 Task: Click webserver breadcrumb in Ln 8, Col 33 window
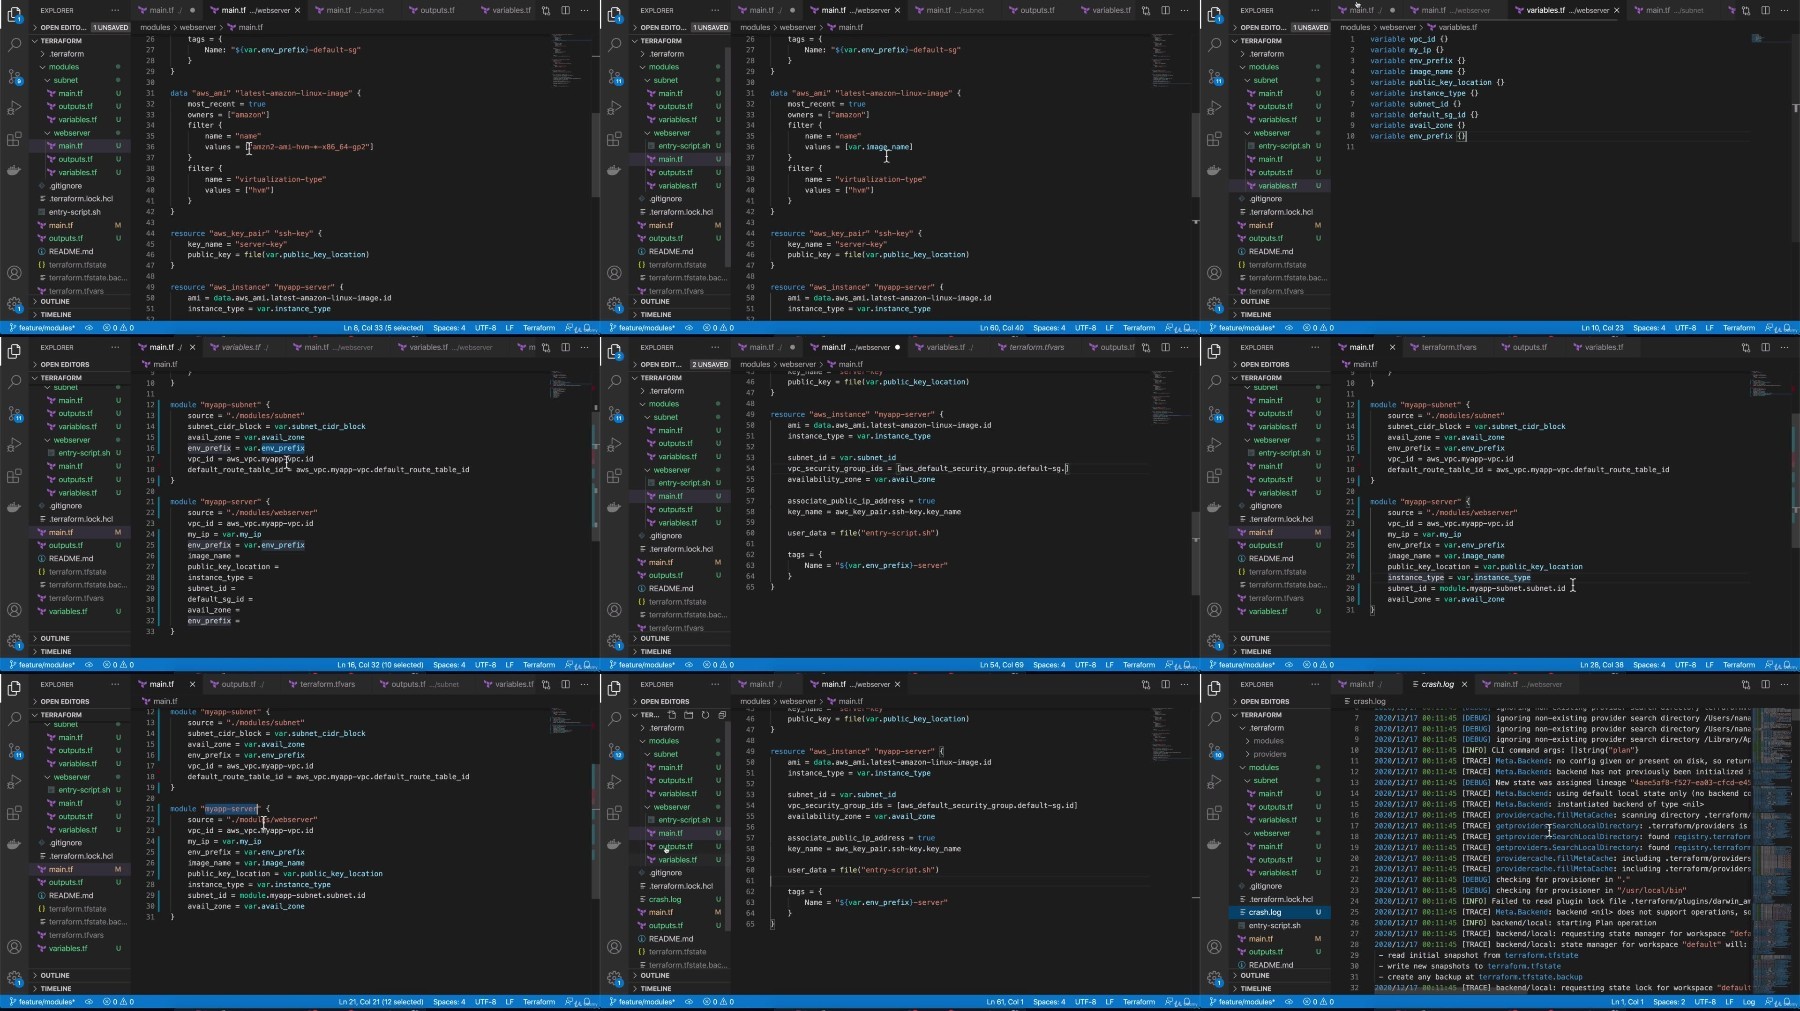[x=197, y=28]
